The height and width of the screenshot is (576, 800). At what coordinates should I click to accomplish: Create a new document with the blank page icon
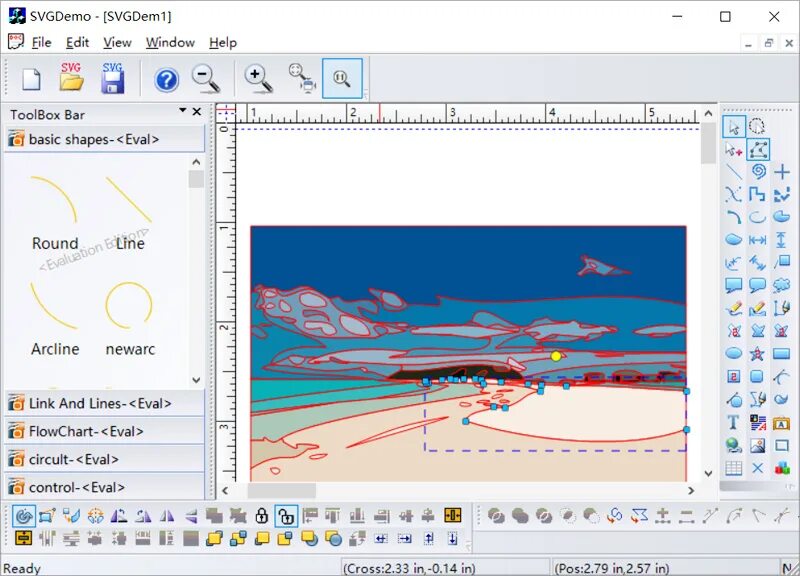[x=32, y=80]
